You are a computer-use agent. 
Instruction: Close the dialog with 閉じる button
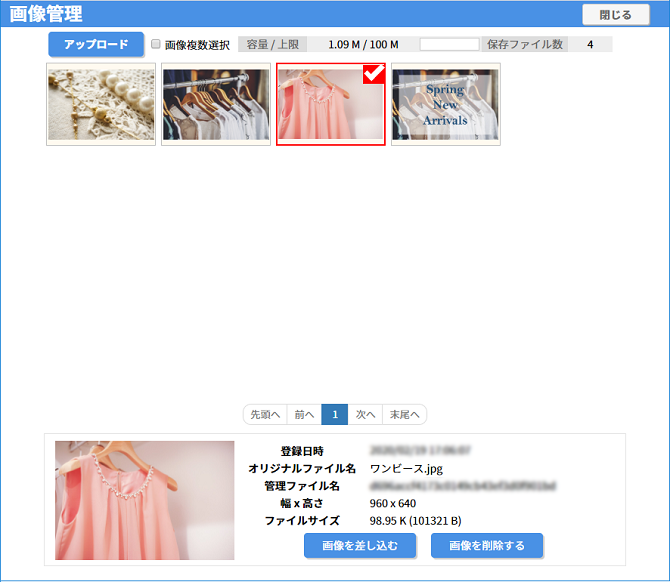[x=616, y=15]
